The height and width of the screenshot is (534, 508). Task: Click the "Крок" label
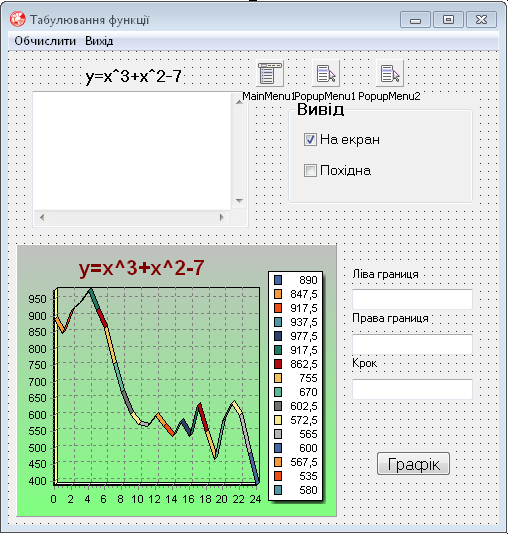364,363
